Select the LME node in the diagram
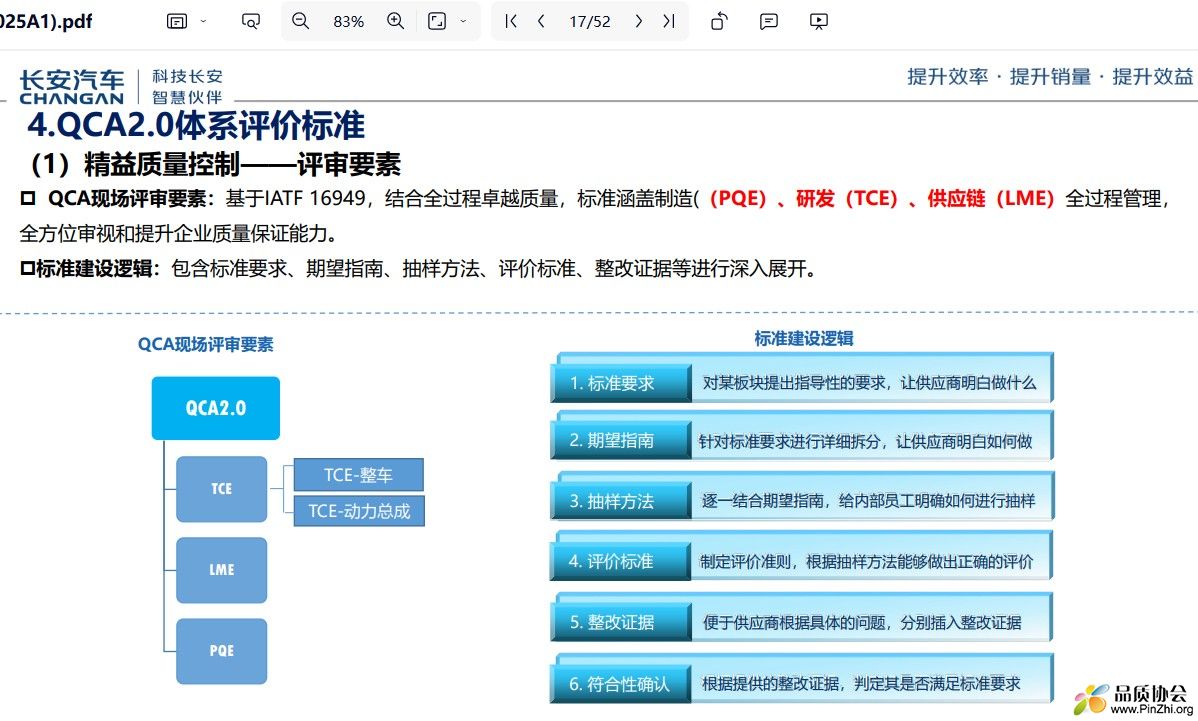Viewport: 1198px width, 721px height. [x=222, y=570]
